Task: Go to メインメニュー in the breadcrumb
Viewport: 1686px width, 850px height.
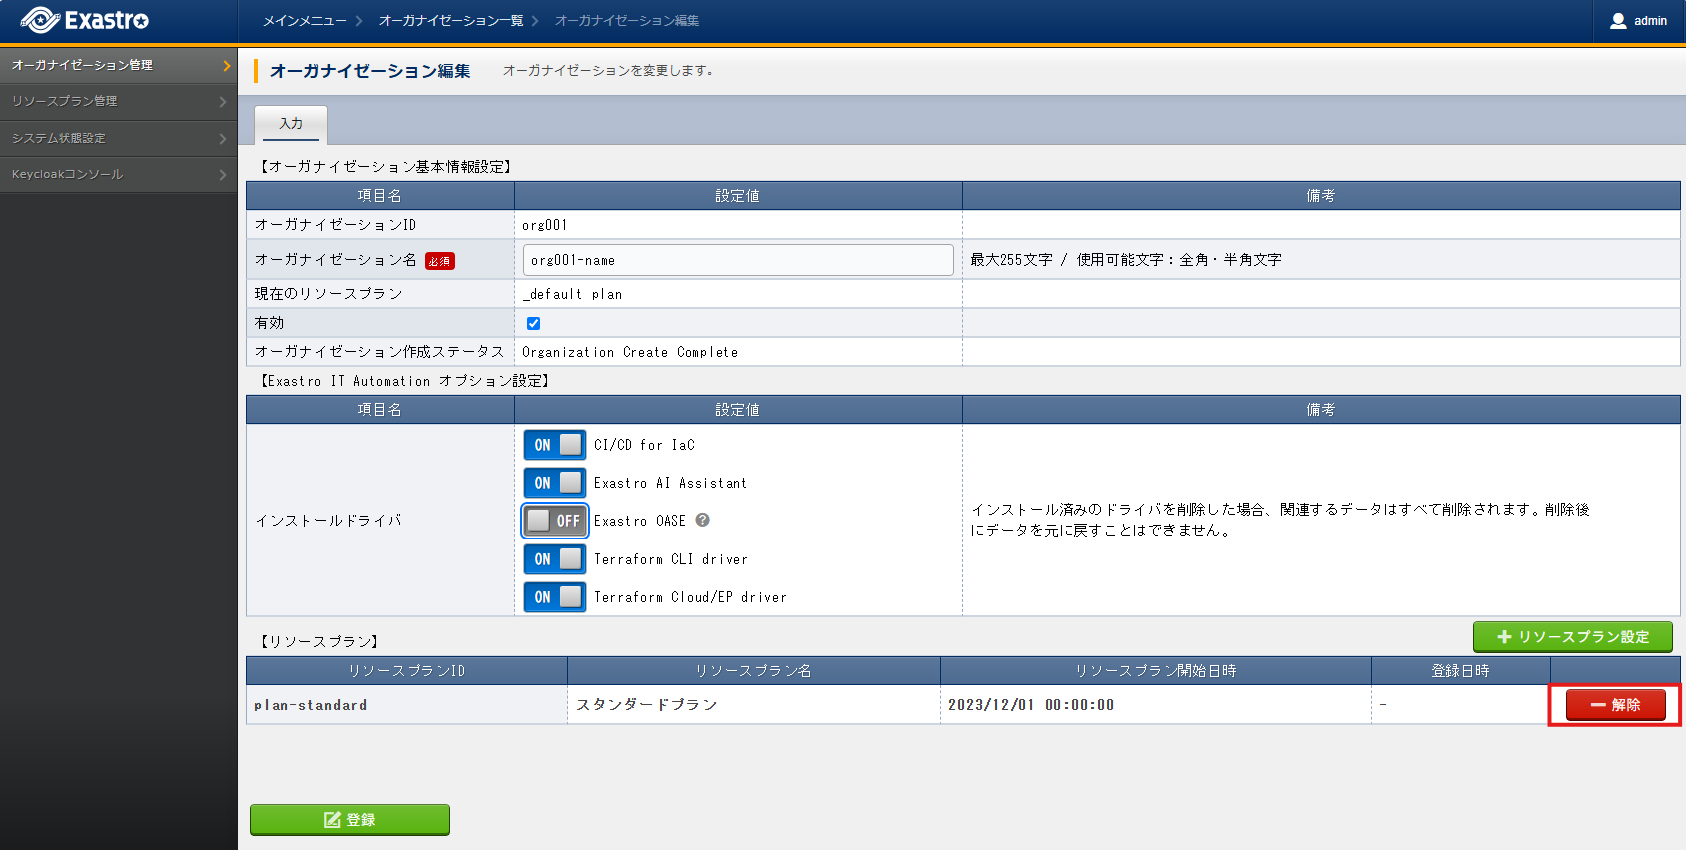Action: pyautogui.click(x=305, y=21)
